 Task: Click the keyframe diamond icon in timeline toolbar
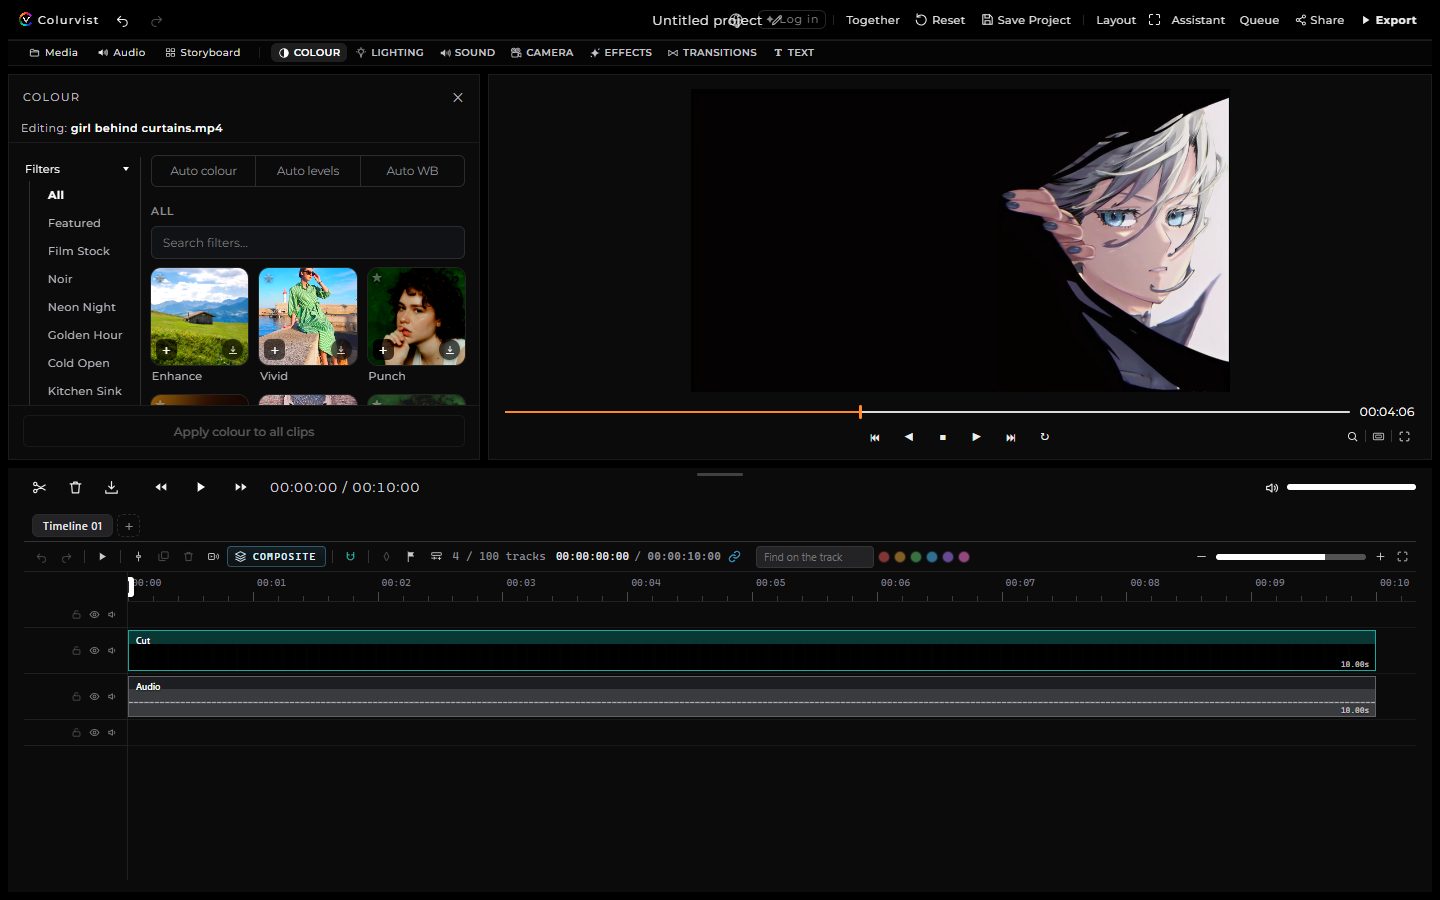point(386,557)
